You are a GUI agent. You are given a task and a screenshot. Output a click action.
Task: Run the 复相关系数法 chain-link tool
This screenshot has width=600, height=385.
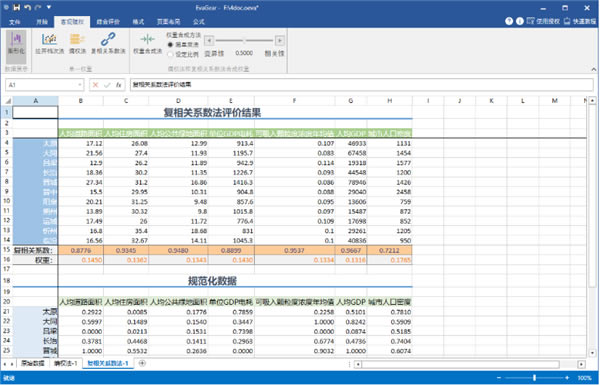(108, 43)
